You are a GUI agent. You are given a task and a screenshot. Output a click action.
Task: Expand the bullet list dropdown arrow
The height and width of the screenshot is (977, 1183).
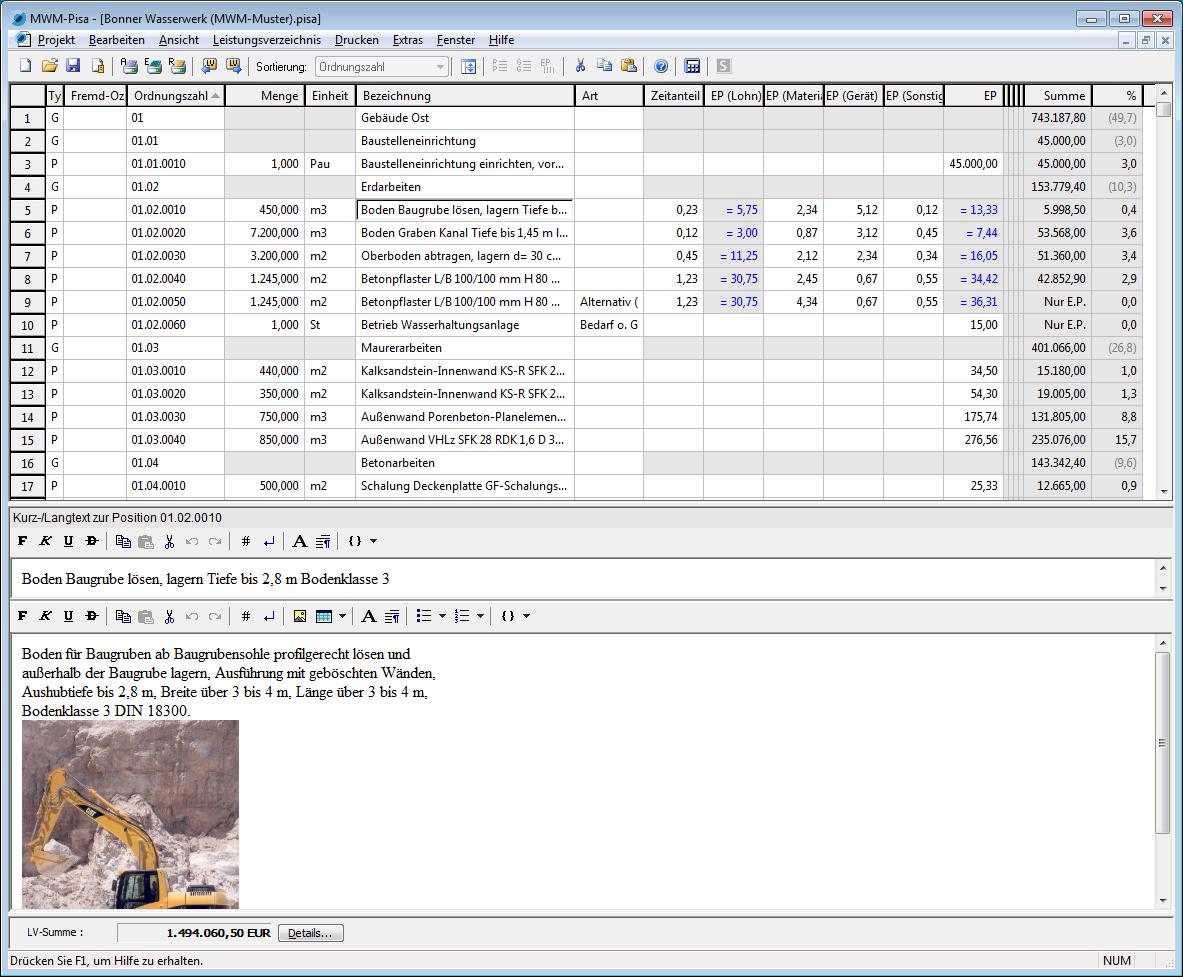(x=443, y=616)
